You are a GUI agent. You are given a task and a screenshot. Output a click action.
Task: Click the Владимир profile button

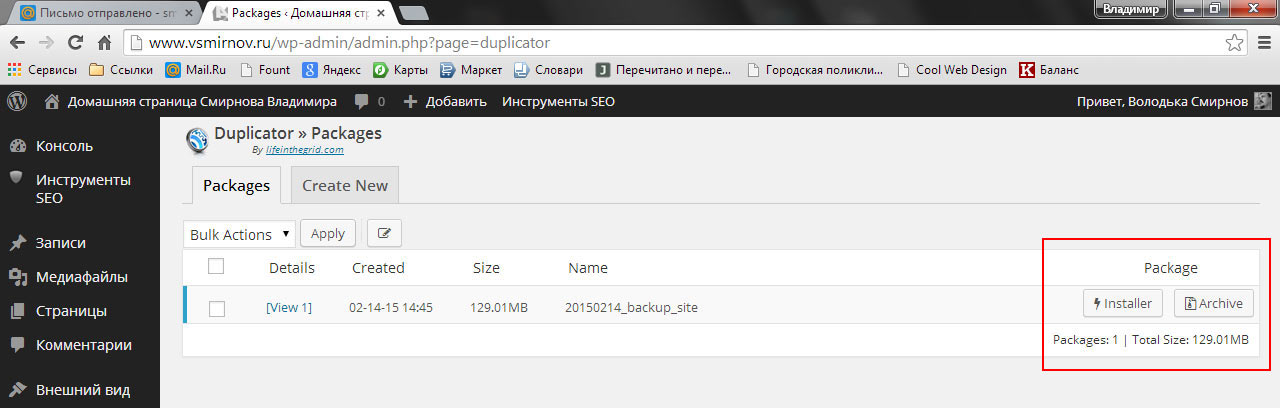(x=1131, y=9)
